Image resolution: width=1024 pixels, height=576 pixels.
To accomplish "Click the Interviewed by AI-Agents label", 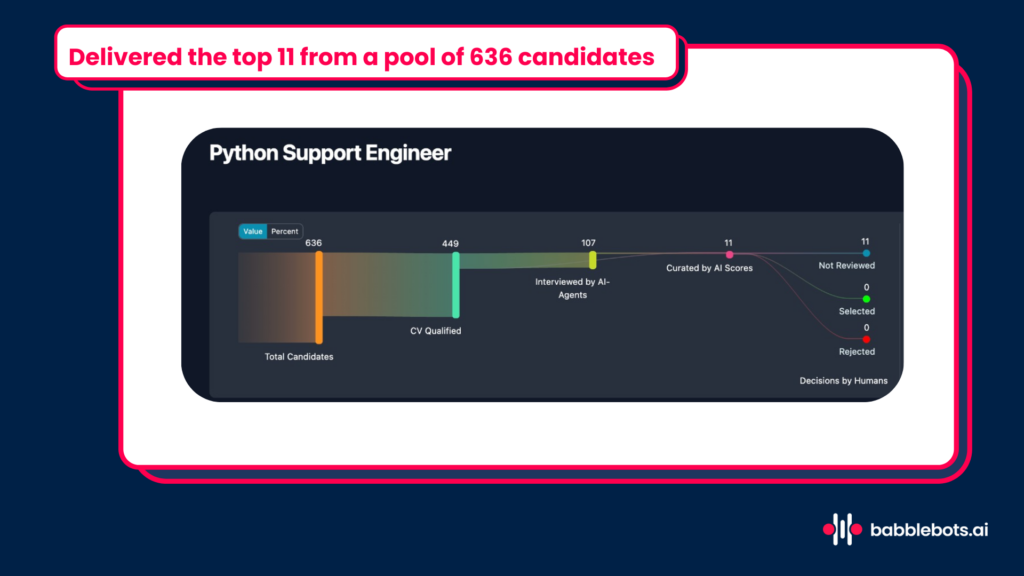I will (x=572, y=288).
